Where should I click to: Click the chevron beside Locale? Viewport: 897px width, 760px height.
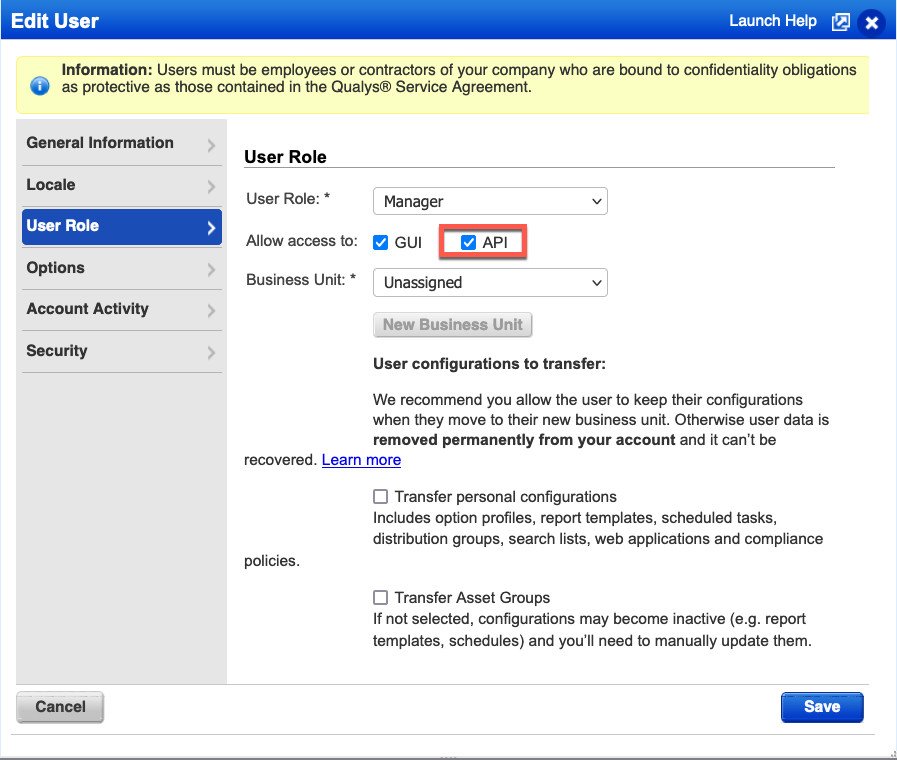click(x=211, y=186)
